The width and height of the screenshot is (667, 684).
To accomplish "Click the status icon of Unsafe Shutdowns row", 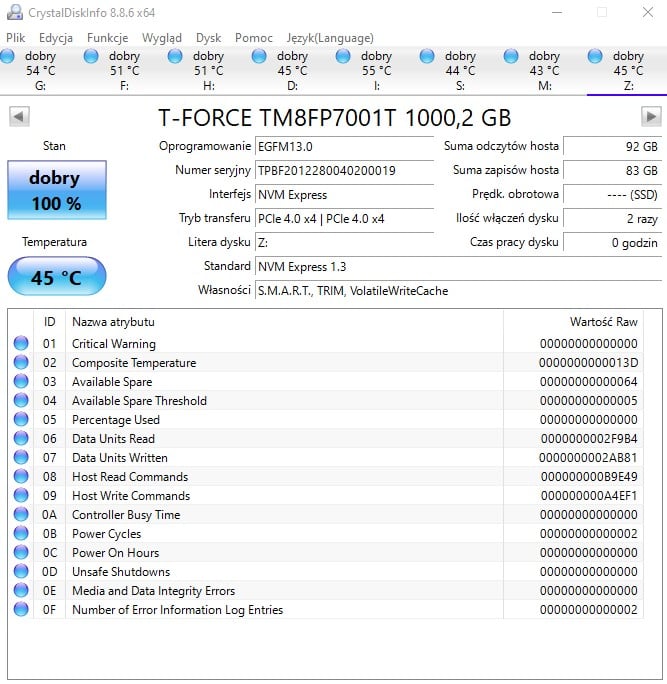I will (x=21, y=571).
